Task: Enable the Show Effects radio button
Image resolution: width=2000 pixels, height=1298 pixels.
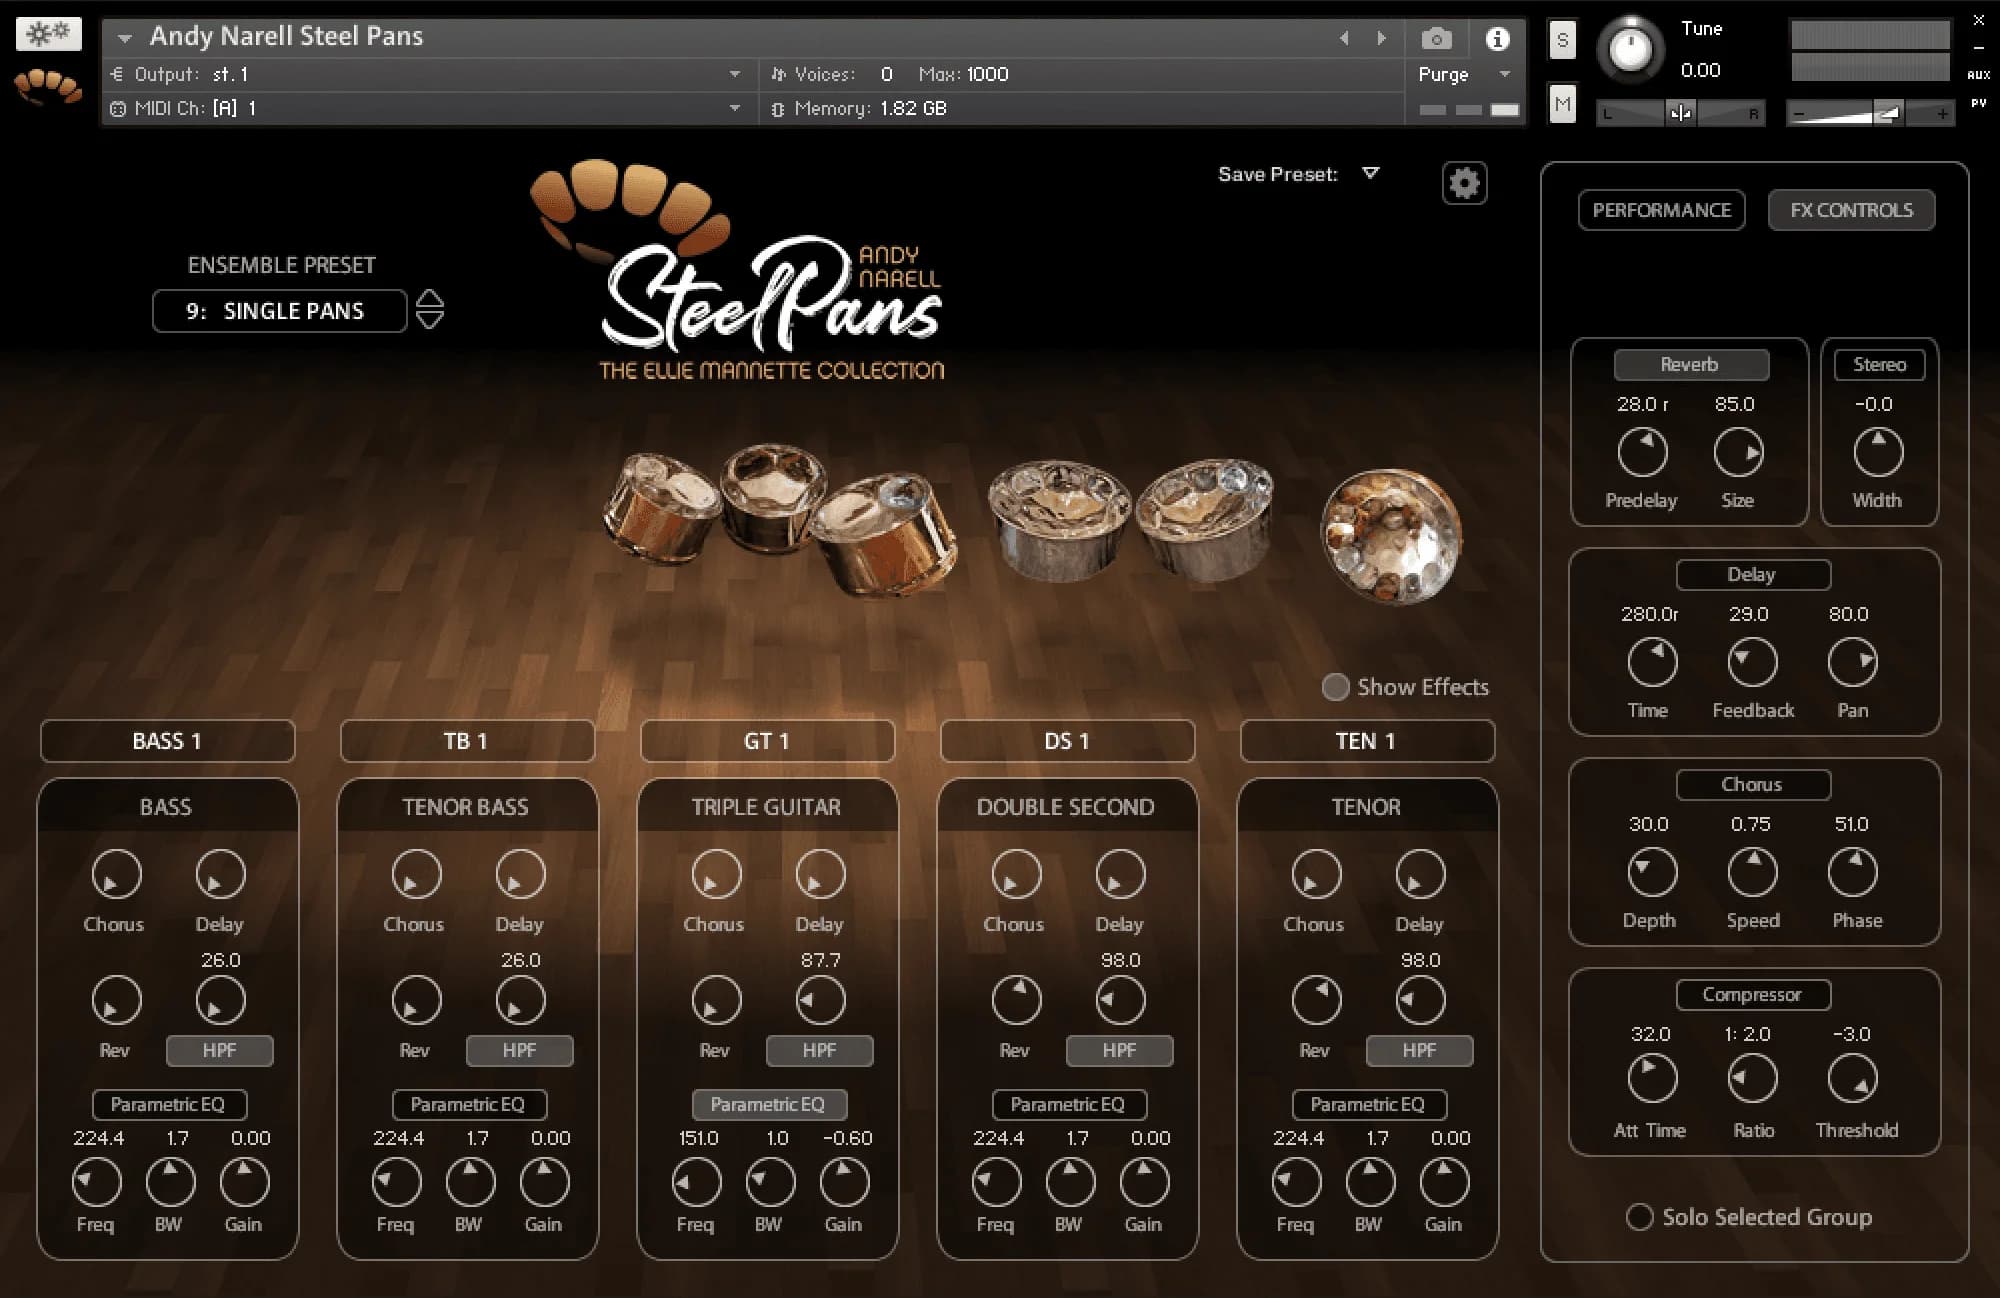Action: (x=1335, y=687)
